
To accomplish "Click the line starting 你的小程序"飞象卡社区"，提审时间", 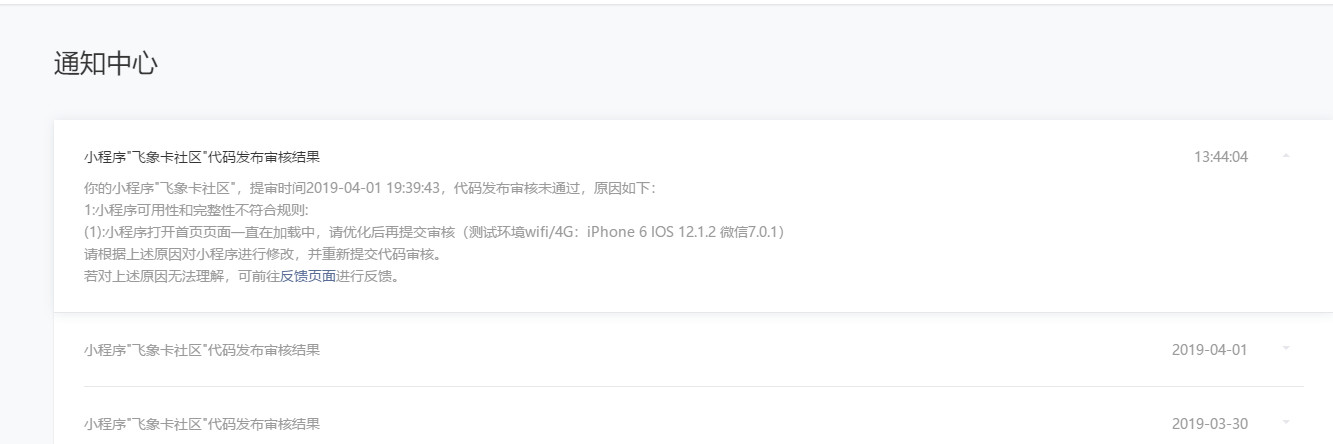I will [370, 188].
